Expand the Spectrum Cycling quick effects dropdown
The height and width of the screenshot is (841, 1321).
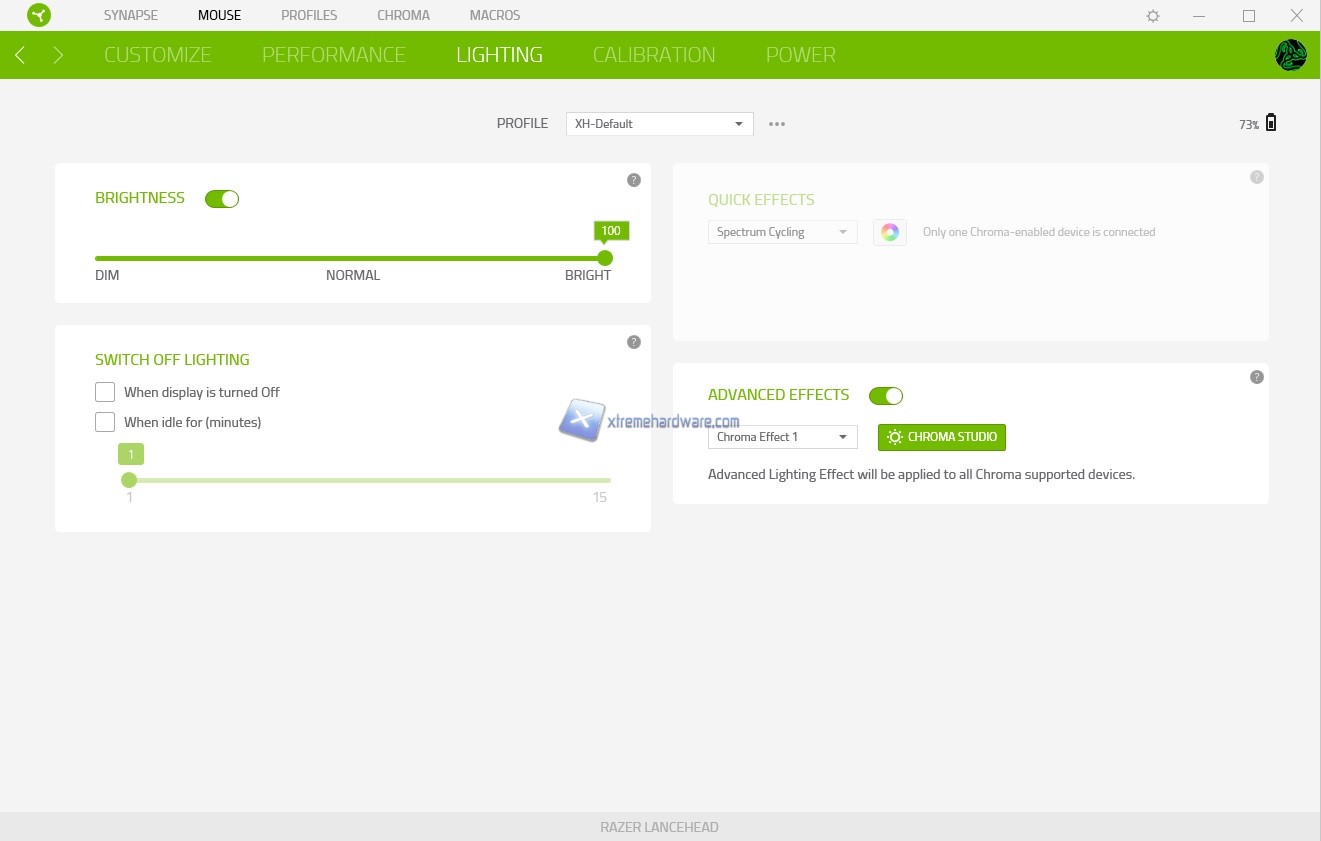782,232
